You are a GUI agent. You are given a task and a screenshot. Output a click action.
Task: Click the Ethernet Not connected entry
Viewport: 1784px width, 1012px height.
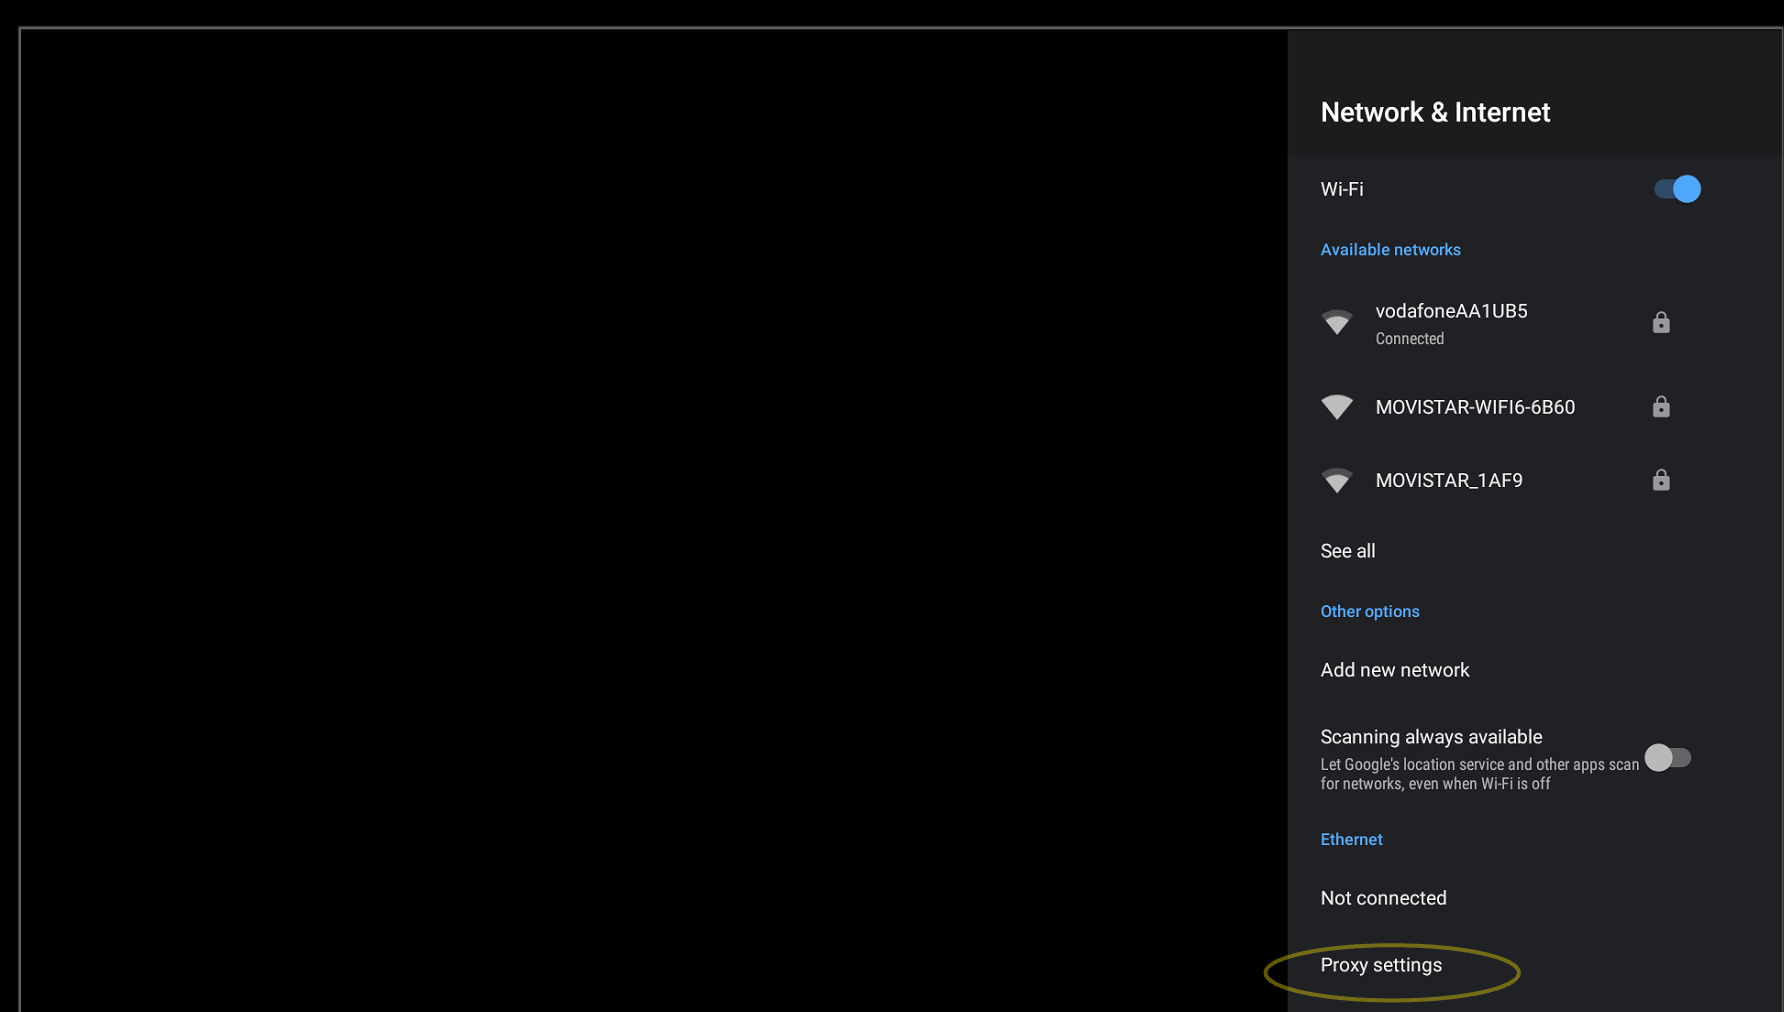pos(1535,898)
